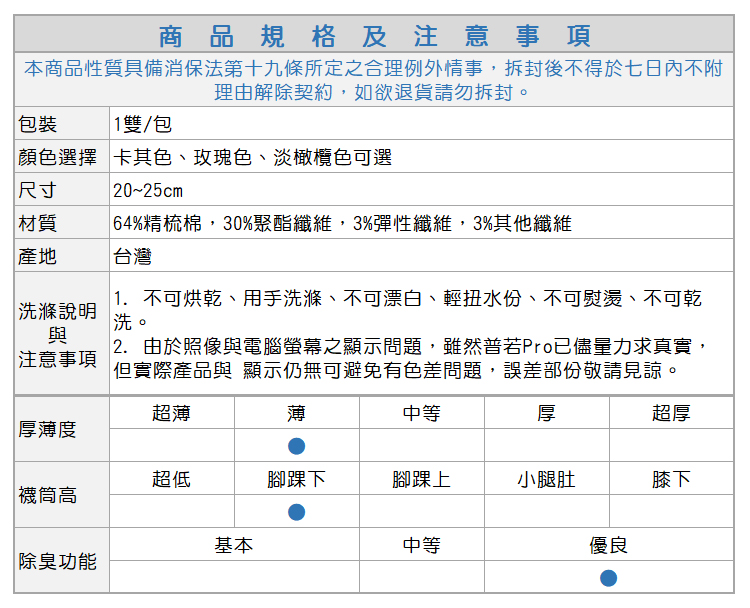Click the 腳踝上 header
Viewport: 750px width, 608px height.
point(421,479)
